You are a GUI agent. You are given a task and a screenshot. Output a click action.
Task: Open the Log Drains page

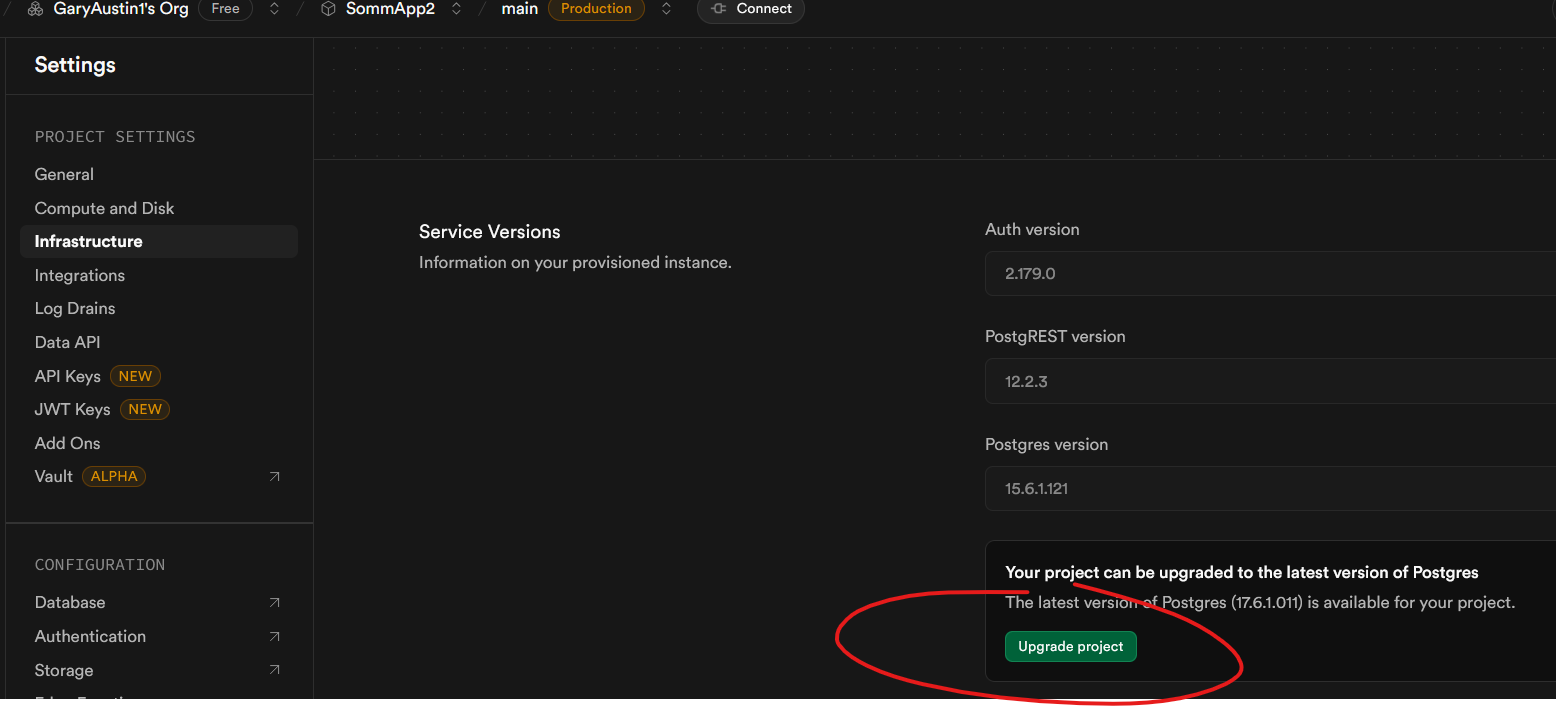click(75, 308)
